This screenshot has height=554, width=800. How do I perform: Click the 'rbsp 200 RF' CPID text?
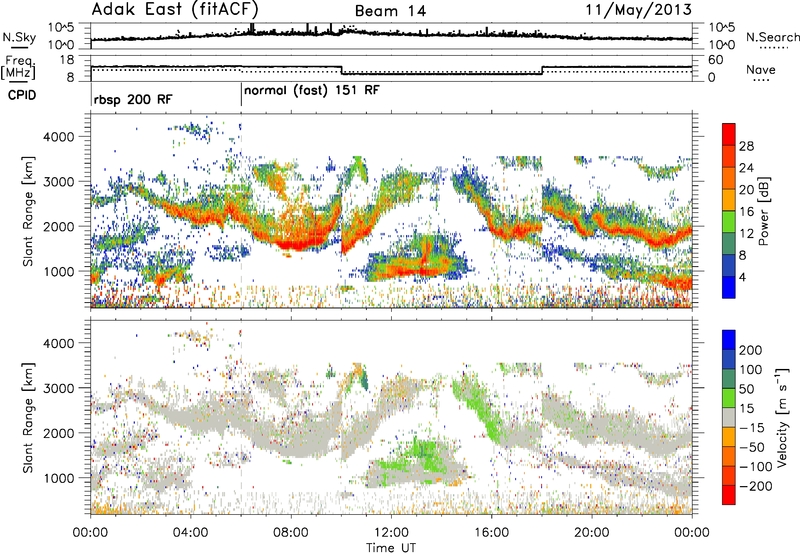tap(133, 100)
